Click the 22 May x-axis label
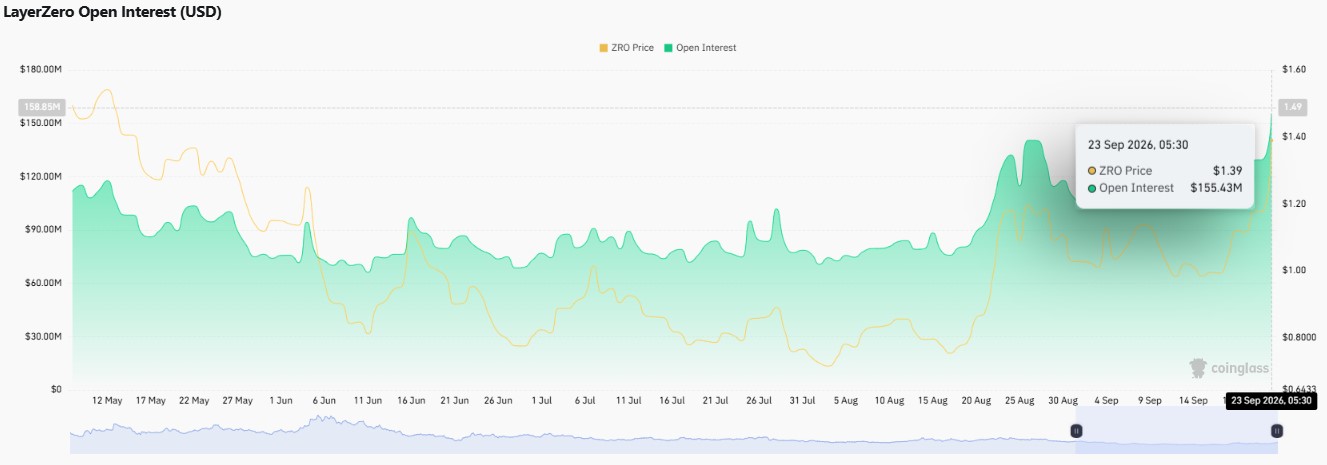Viewport: 1327px width, 465px height. coord(194,401)
